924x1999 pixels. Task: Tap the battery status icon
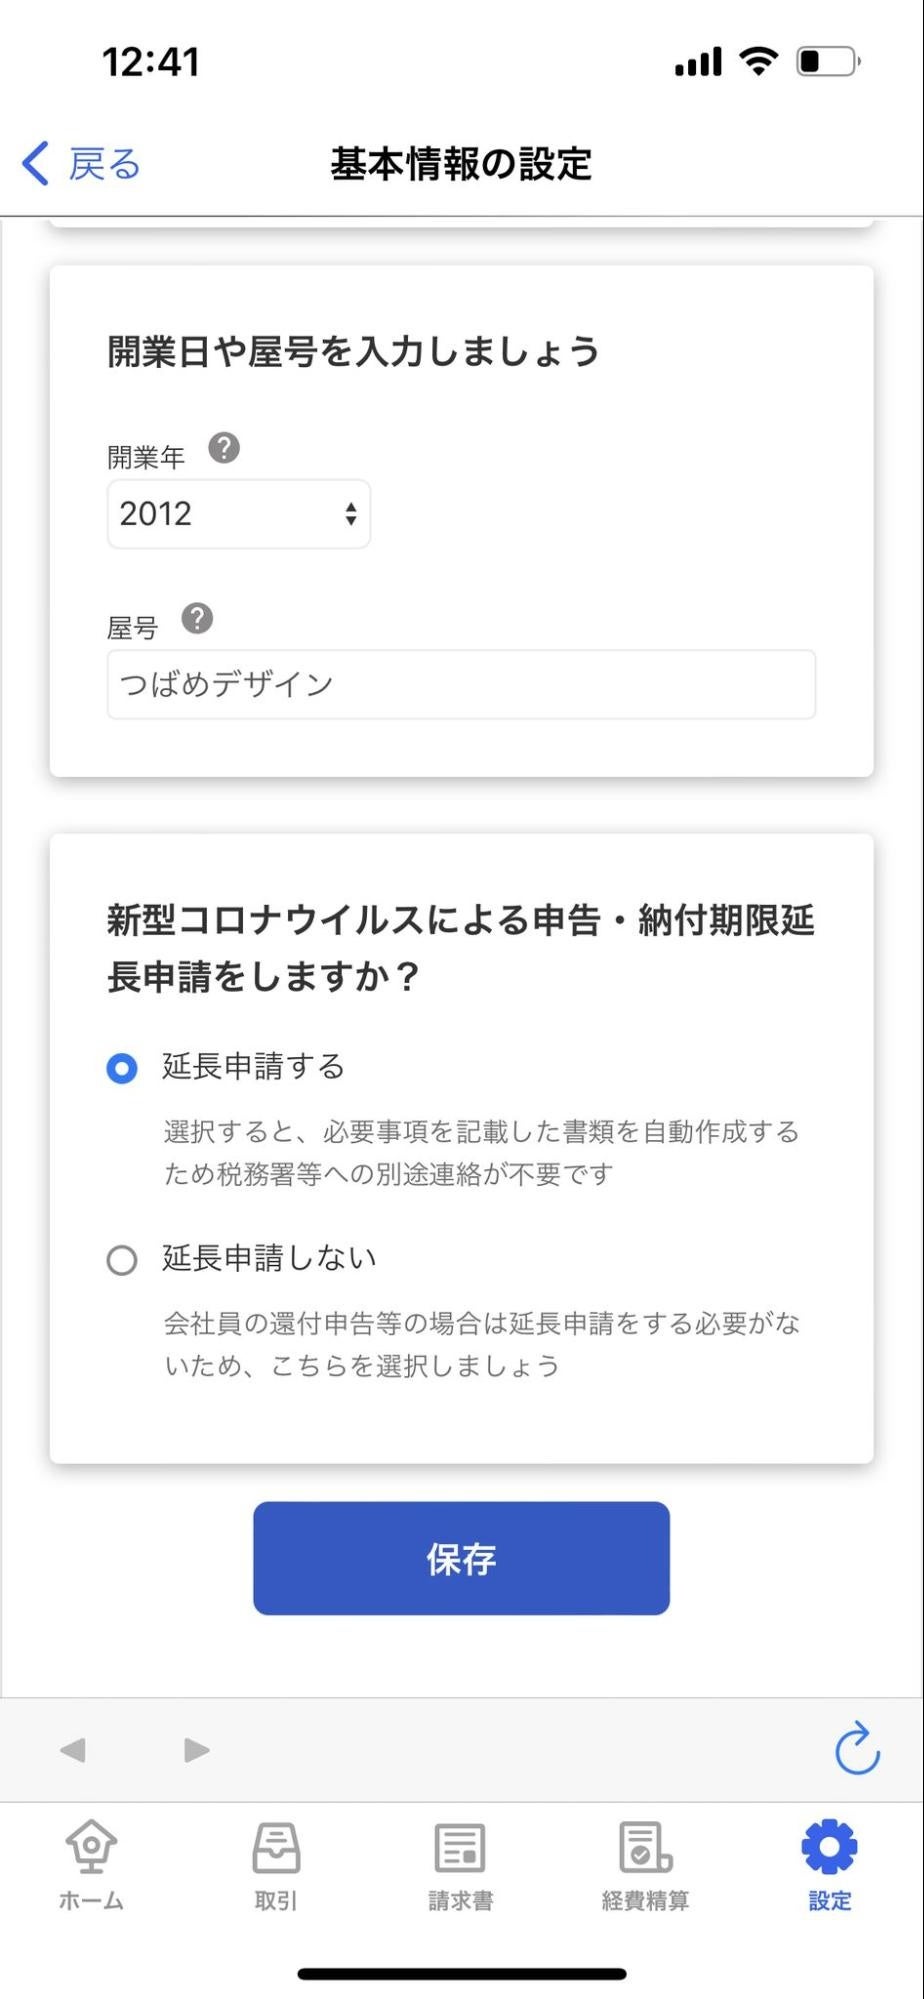point(827,62)
